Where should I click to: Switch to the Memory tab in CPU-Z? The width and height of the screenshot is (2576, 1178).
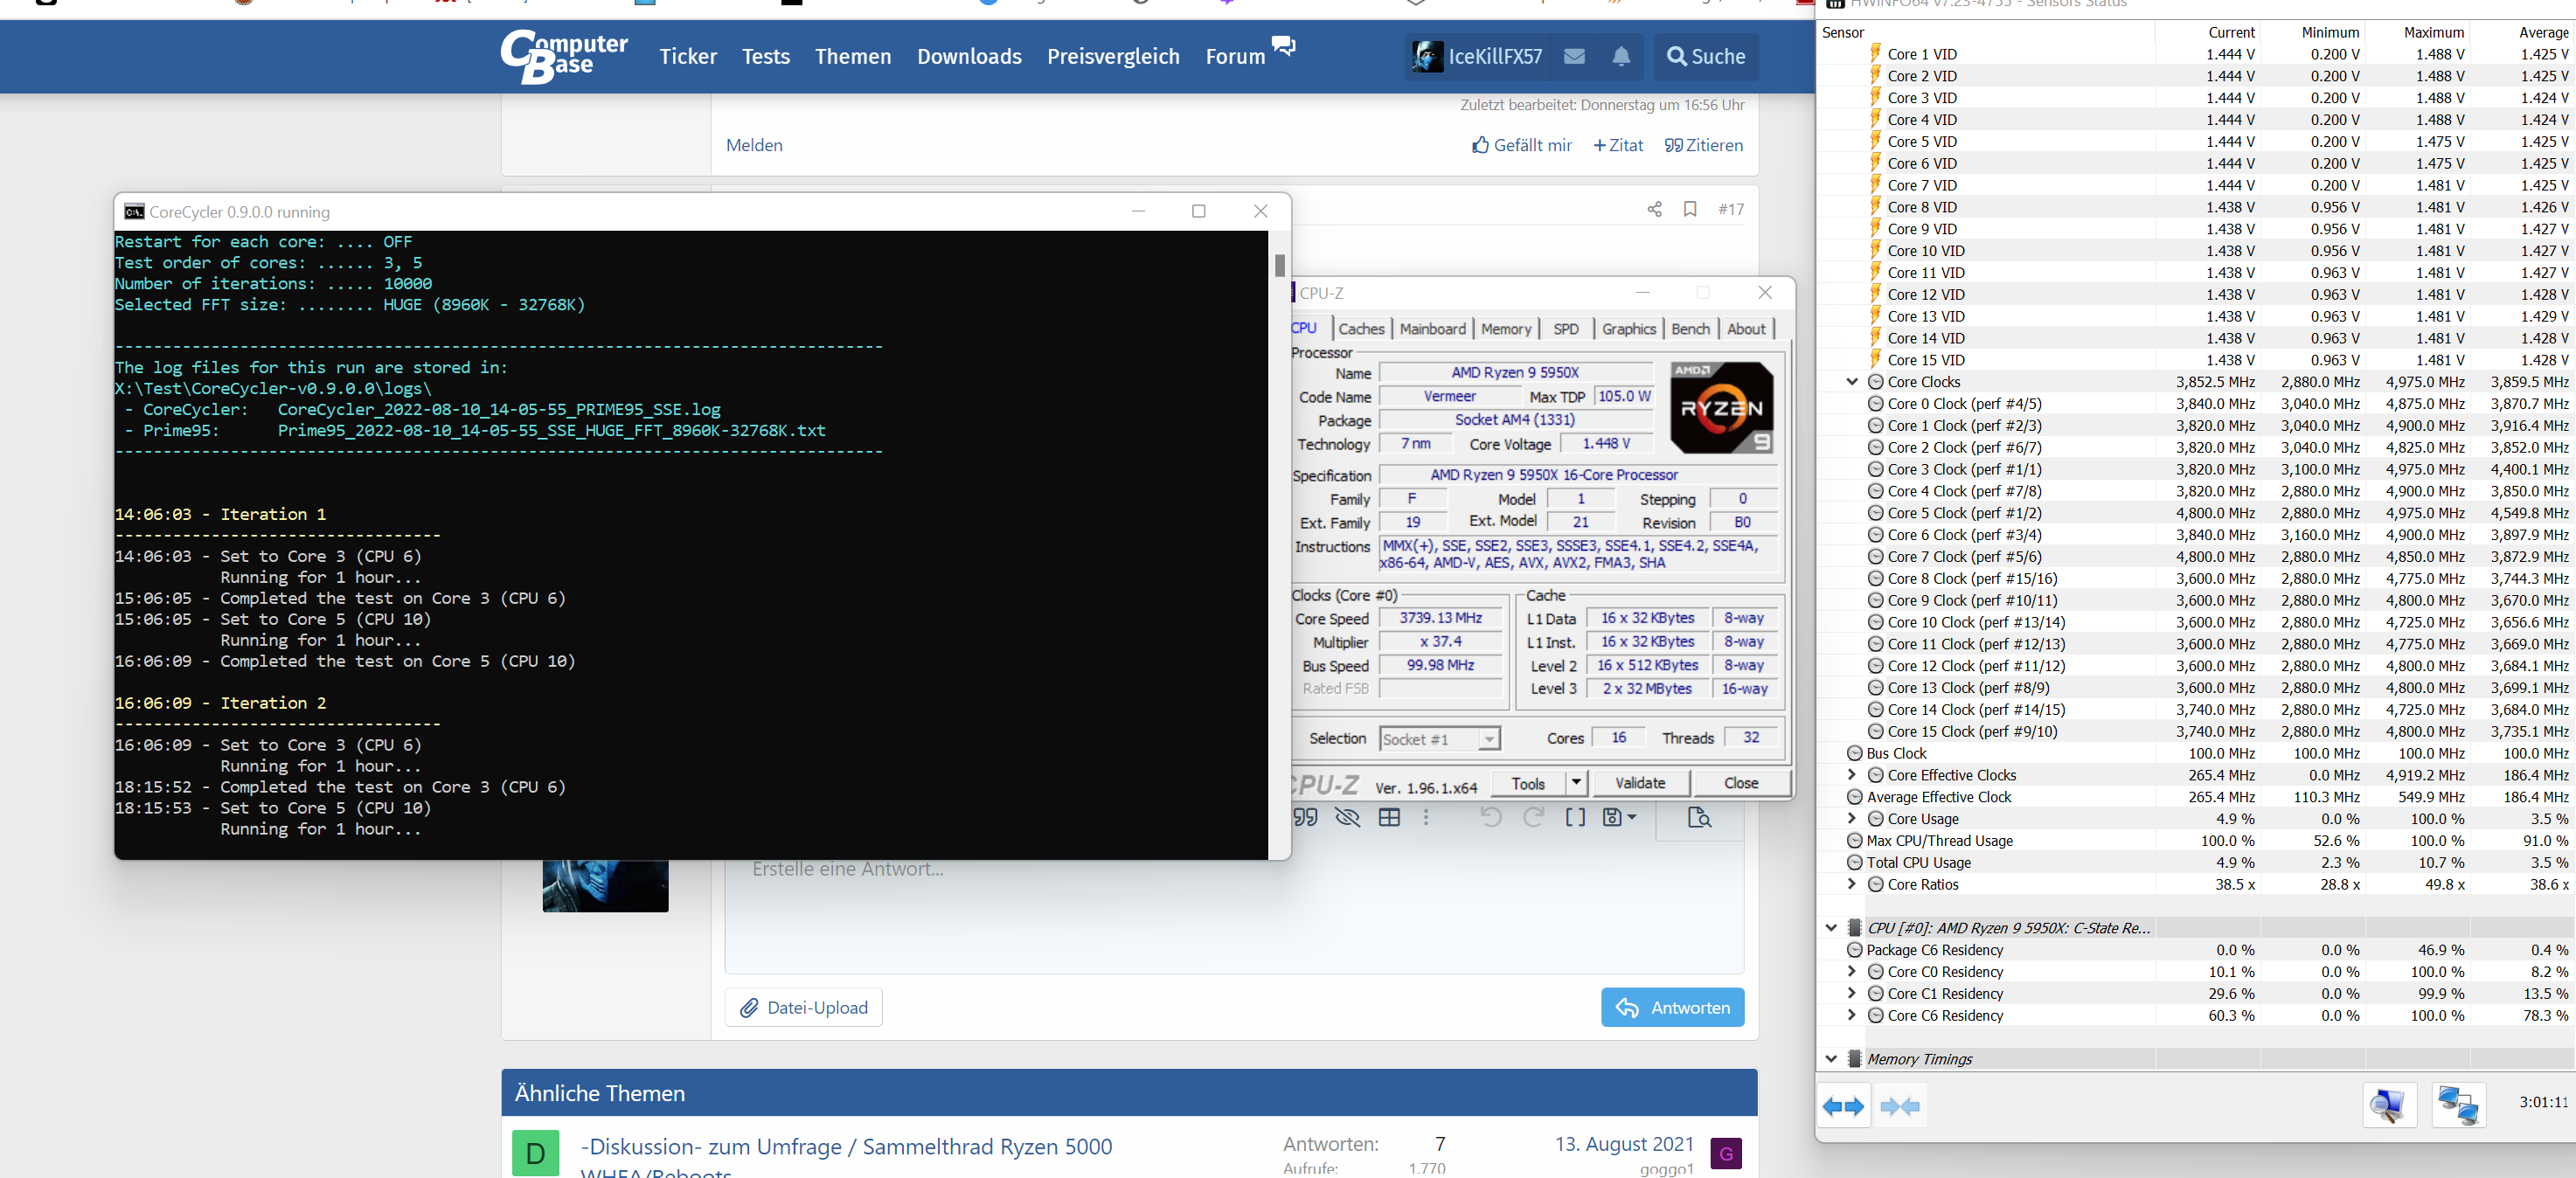point(1505,329)
